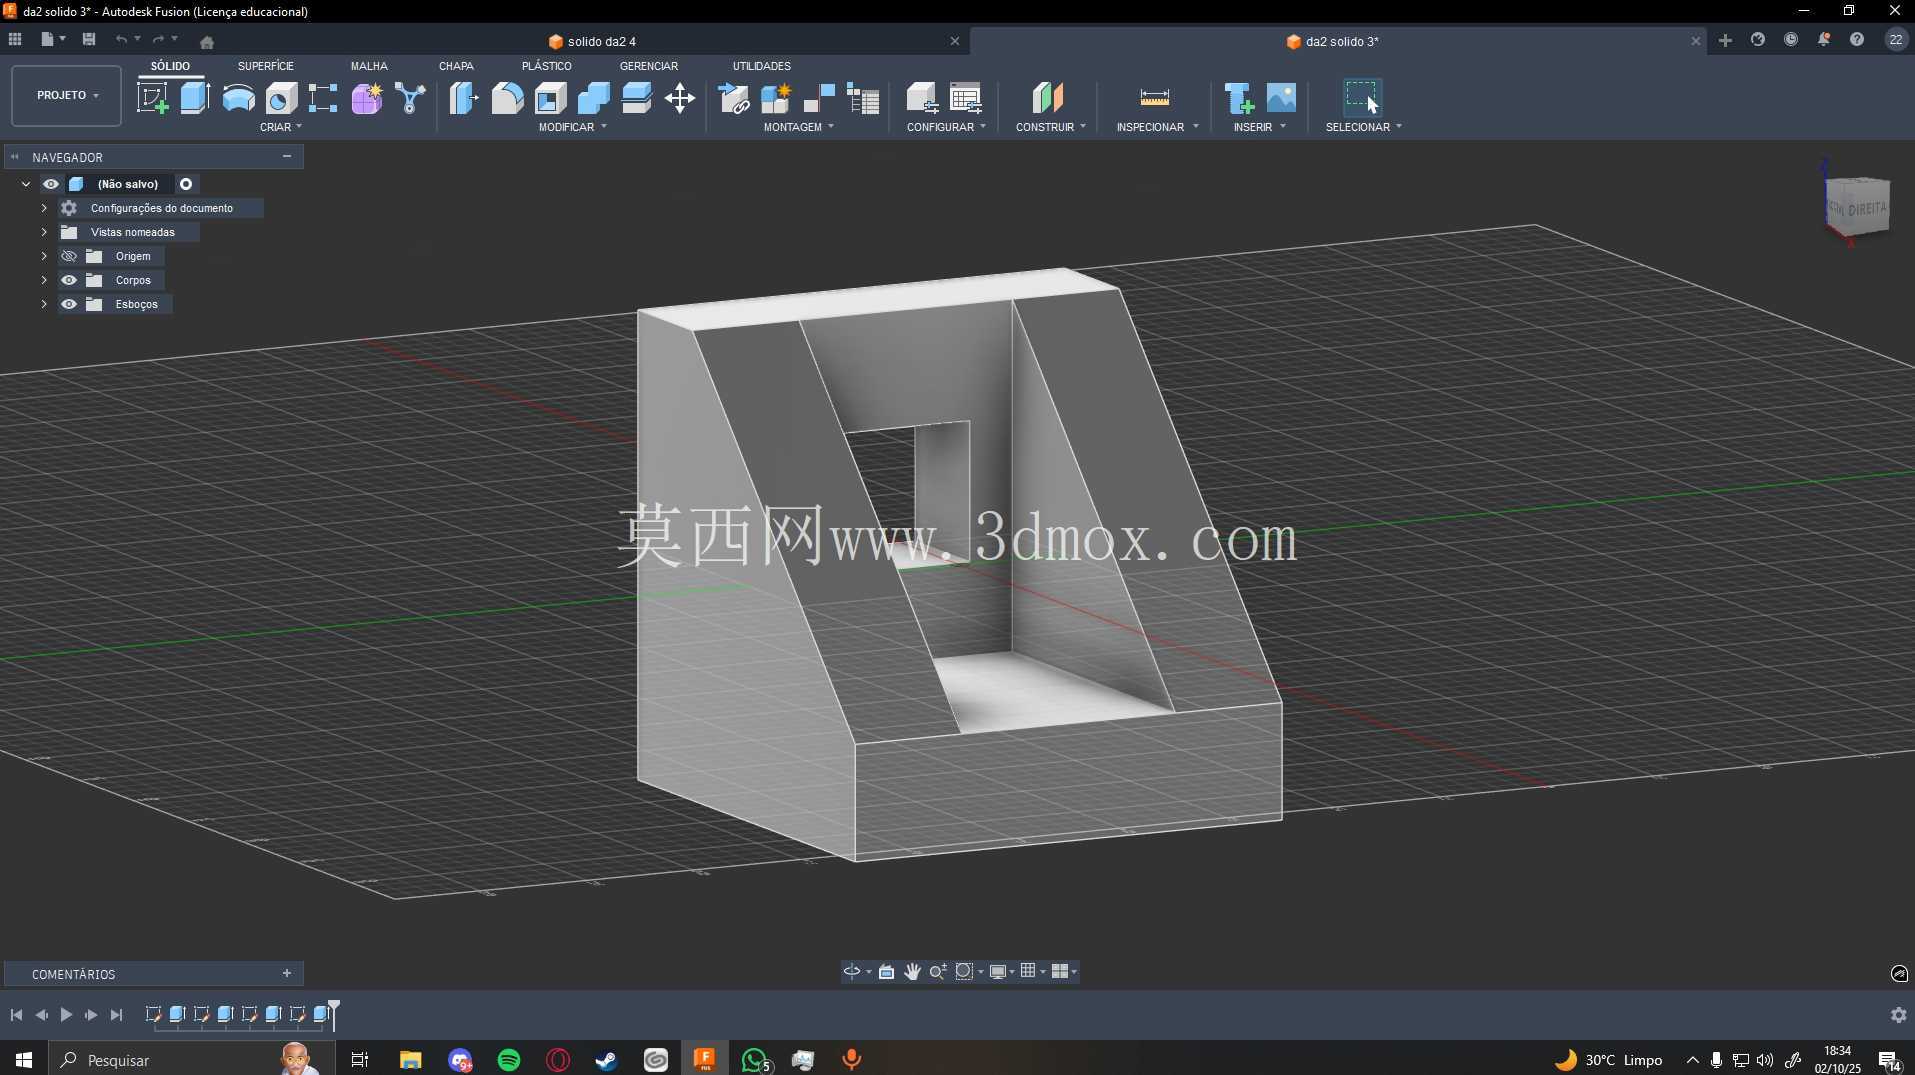Click the last extrude feature in timeline

[321, 1014]
